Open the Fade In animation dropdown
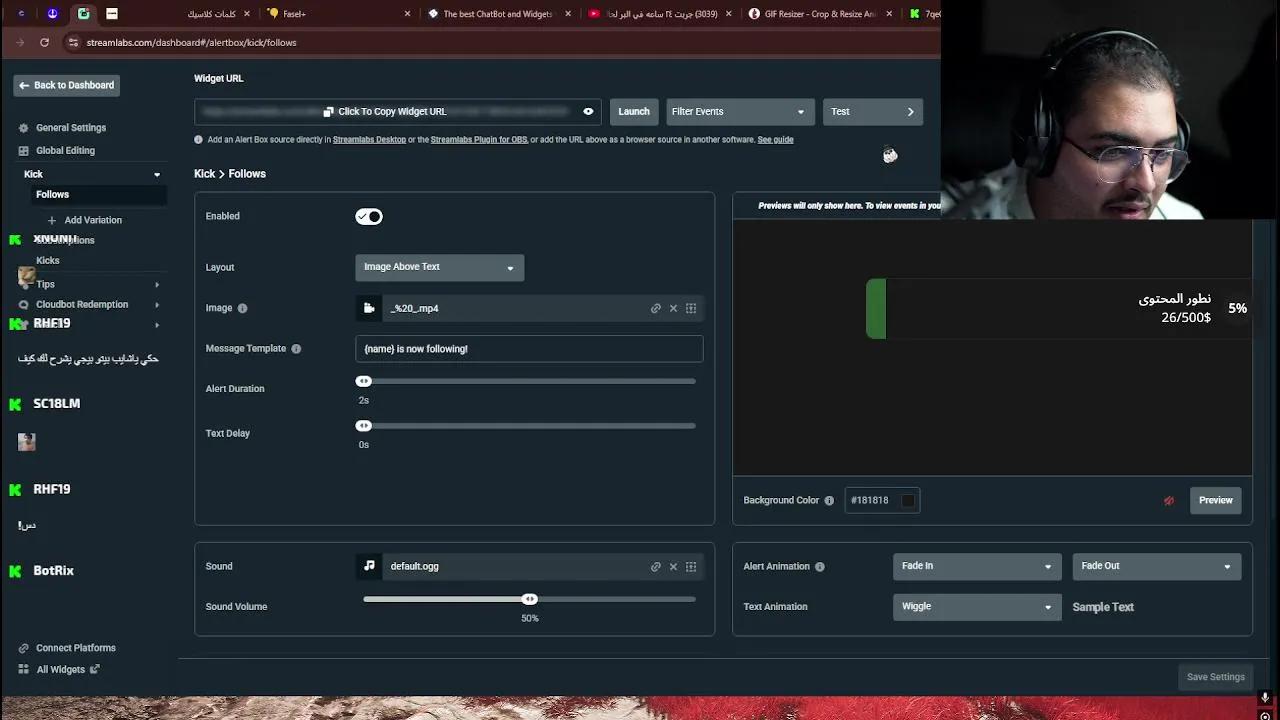1280x720 pixels. 977,566
